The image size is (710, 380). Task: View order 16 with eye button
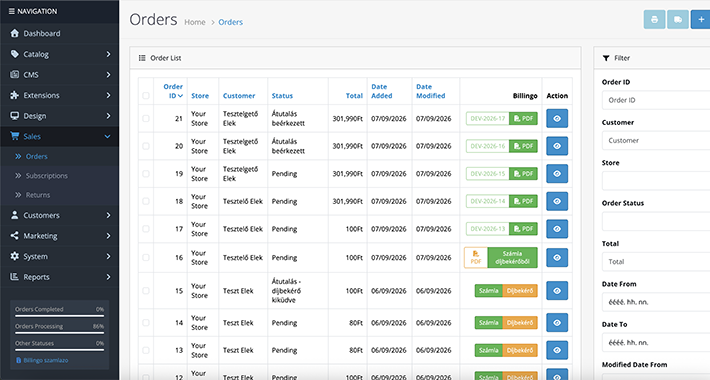[x=557, y=258]
